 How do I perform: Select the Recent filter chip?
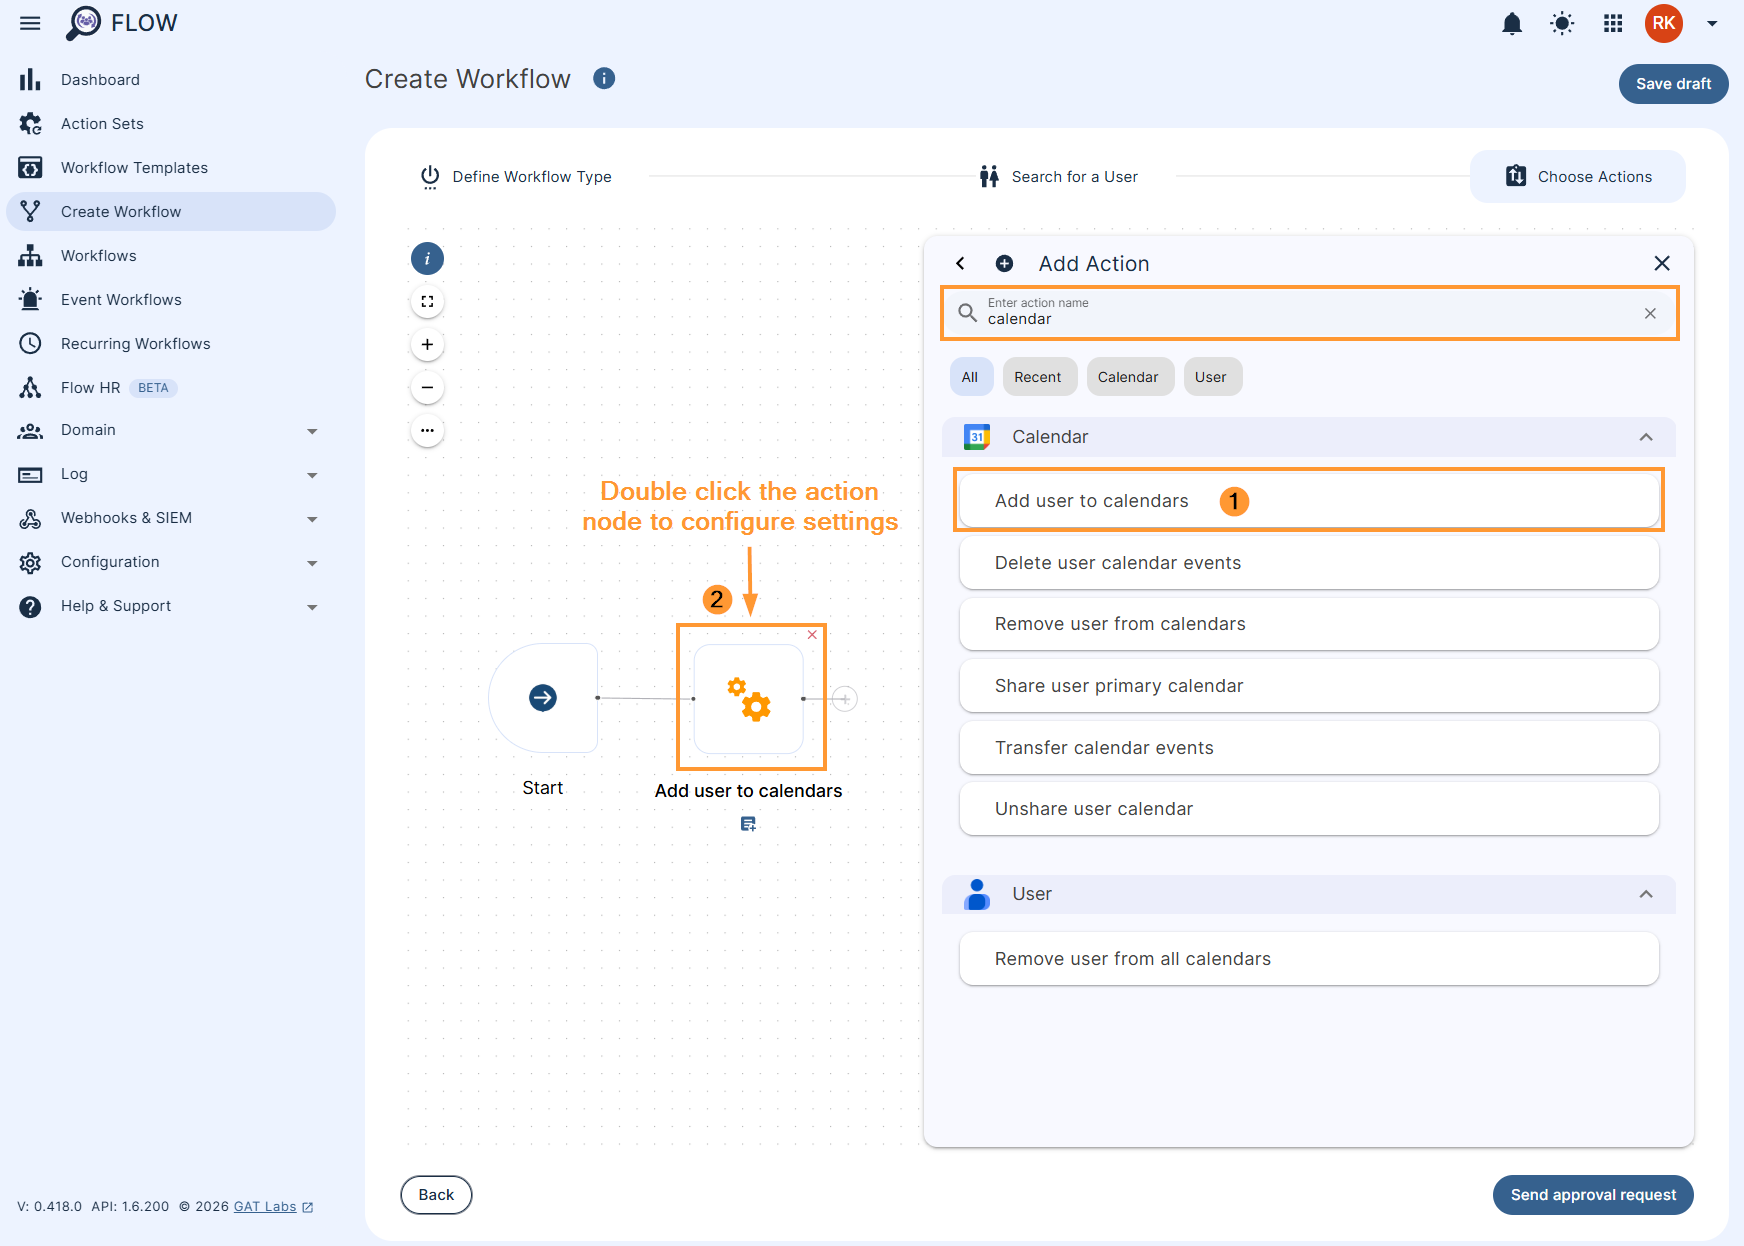click(1039, 377)
